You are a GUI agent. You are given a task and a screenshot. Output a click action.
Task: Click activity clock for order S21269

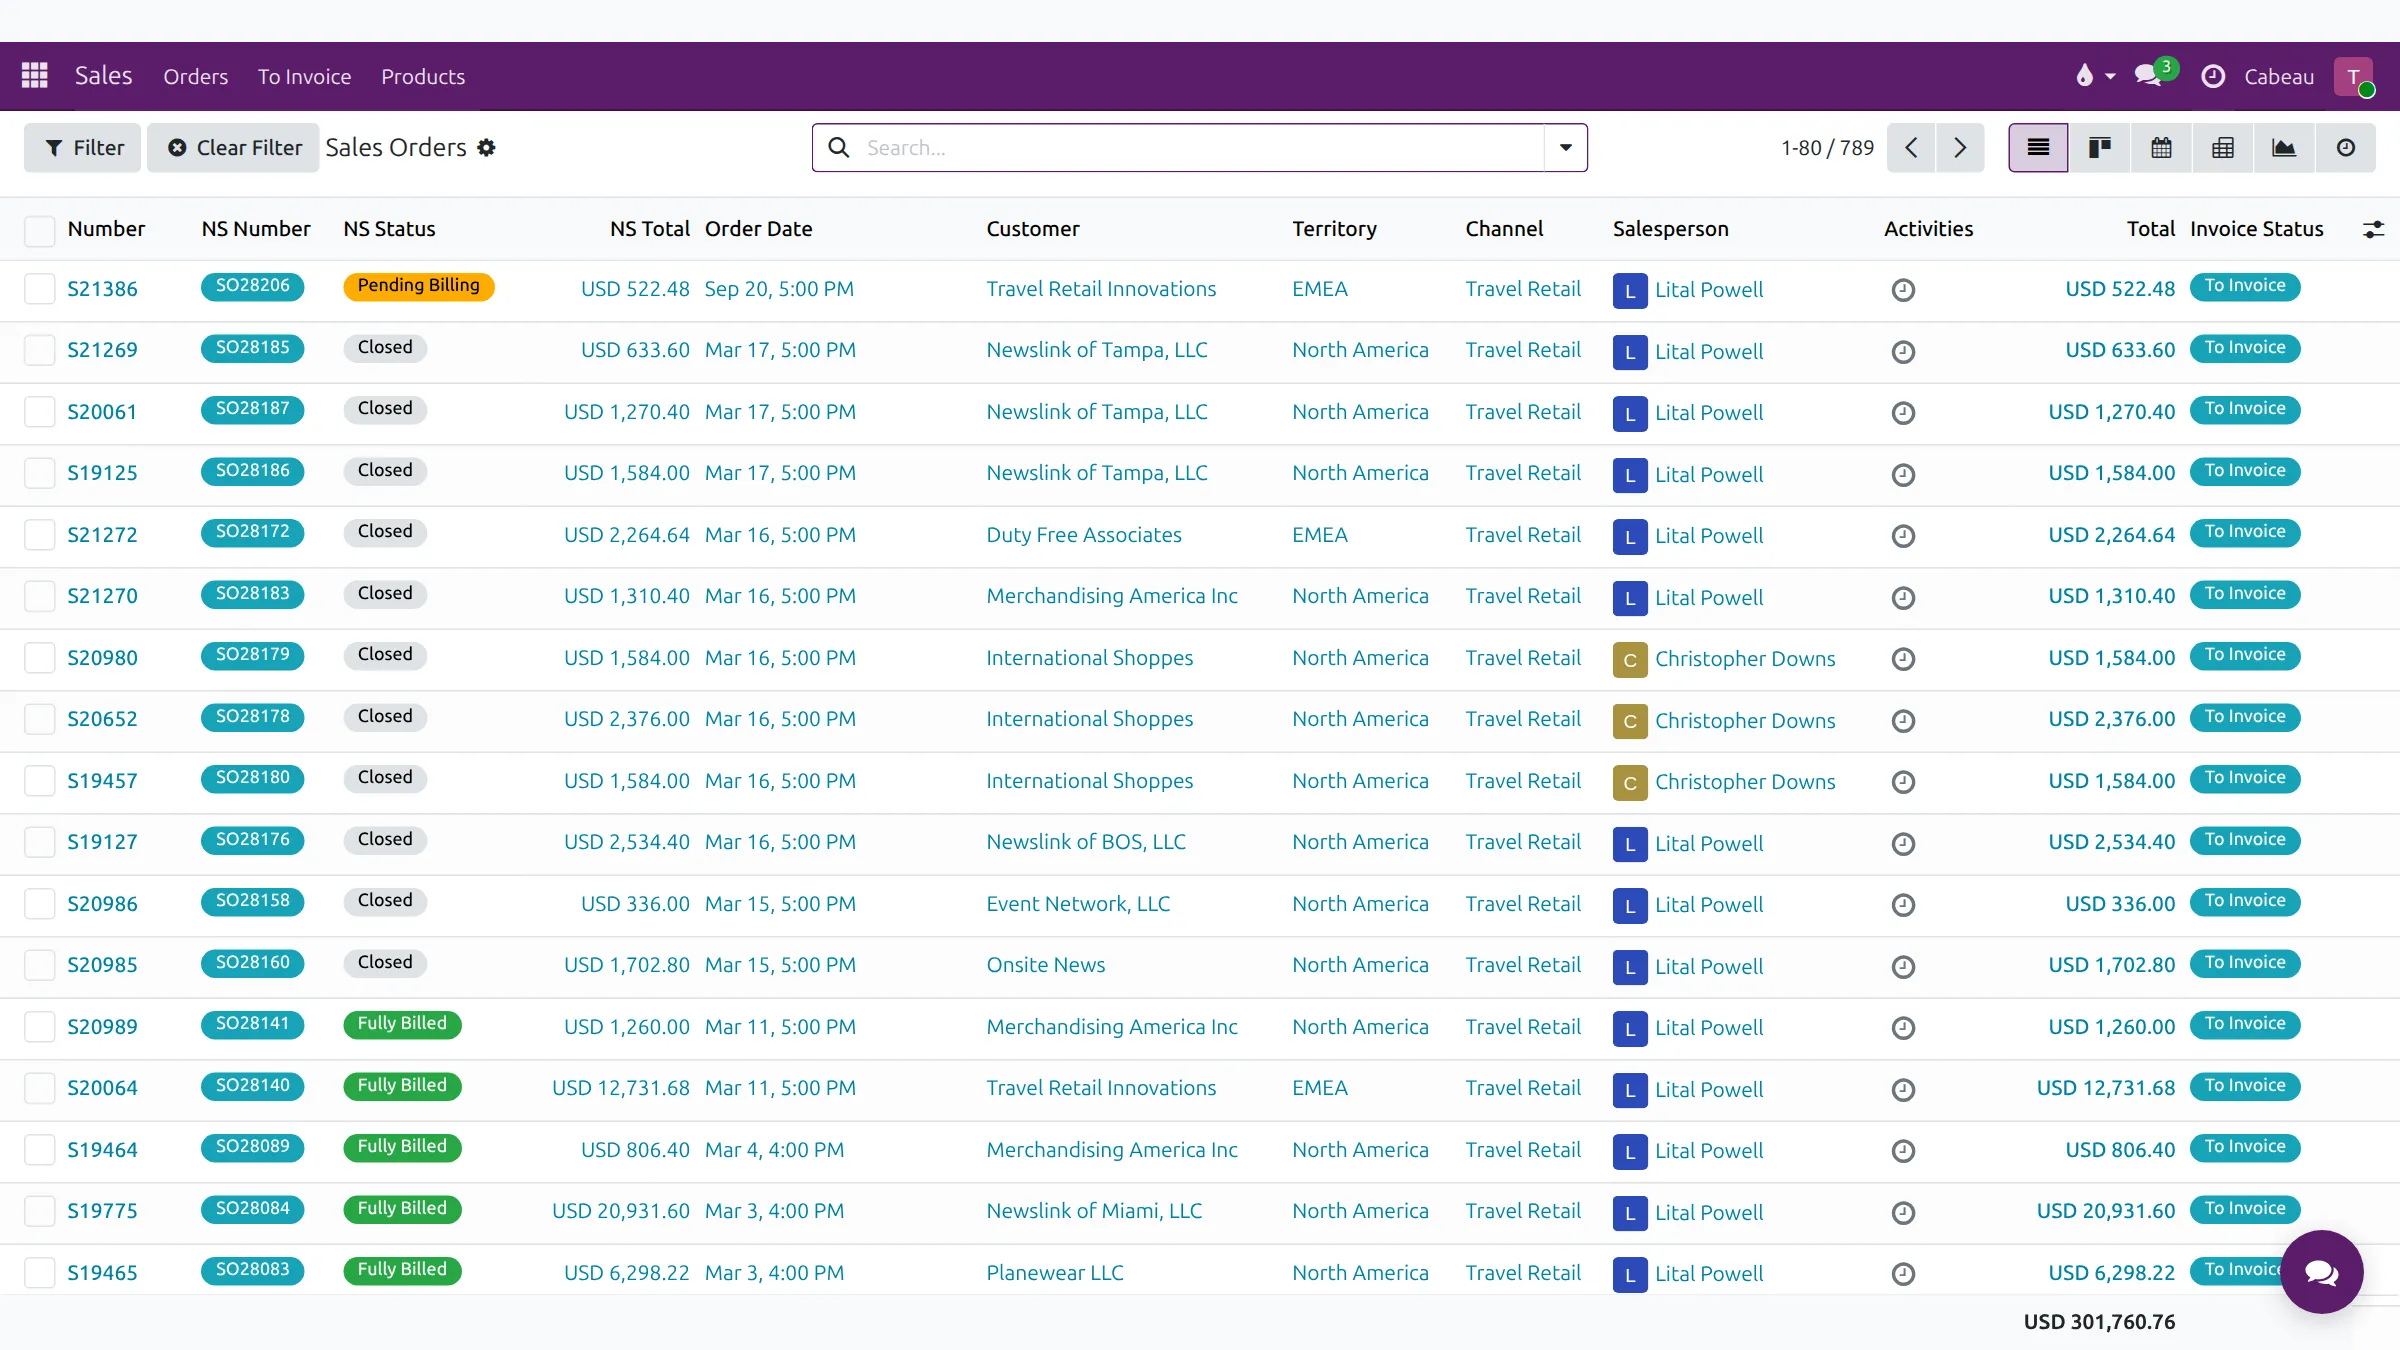(1903, 352)
